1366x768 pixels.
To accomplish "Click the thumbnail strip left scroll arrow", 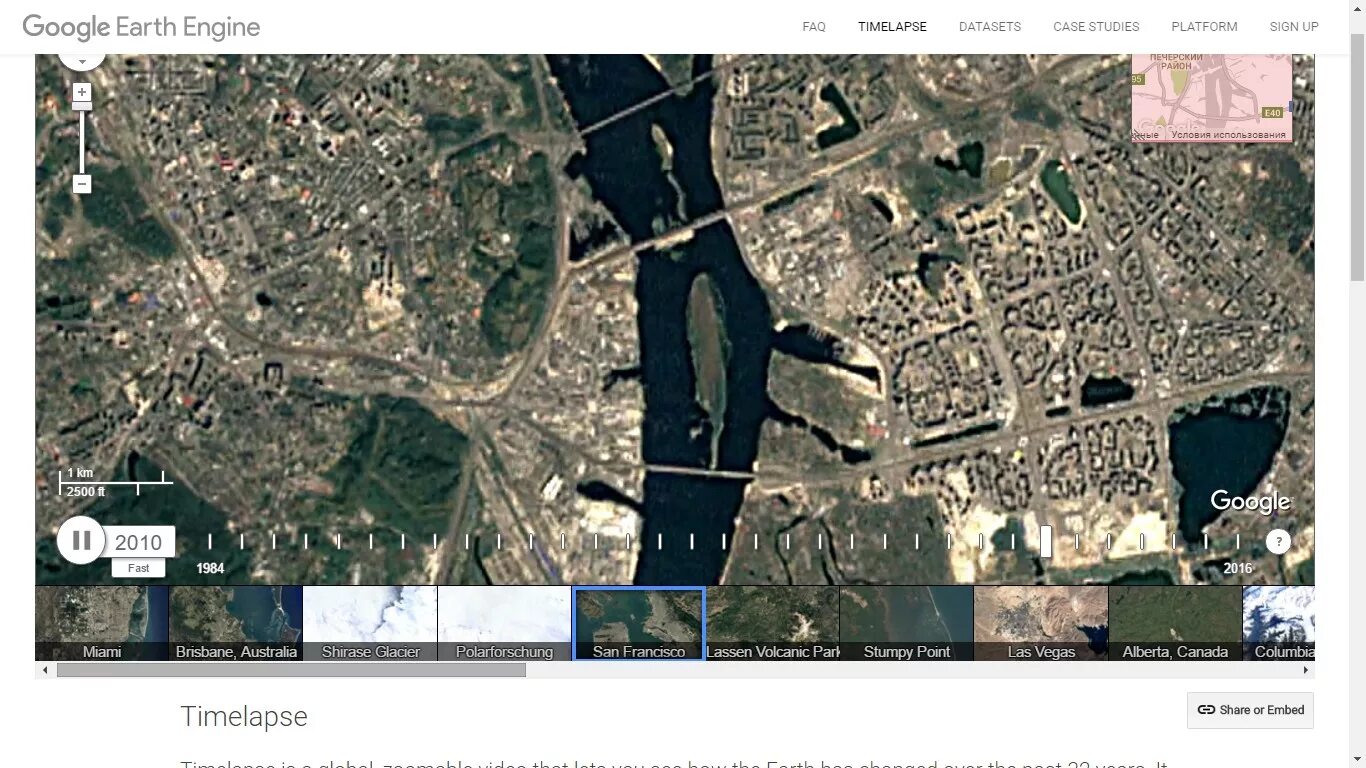I will coord(43,670).
